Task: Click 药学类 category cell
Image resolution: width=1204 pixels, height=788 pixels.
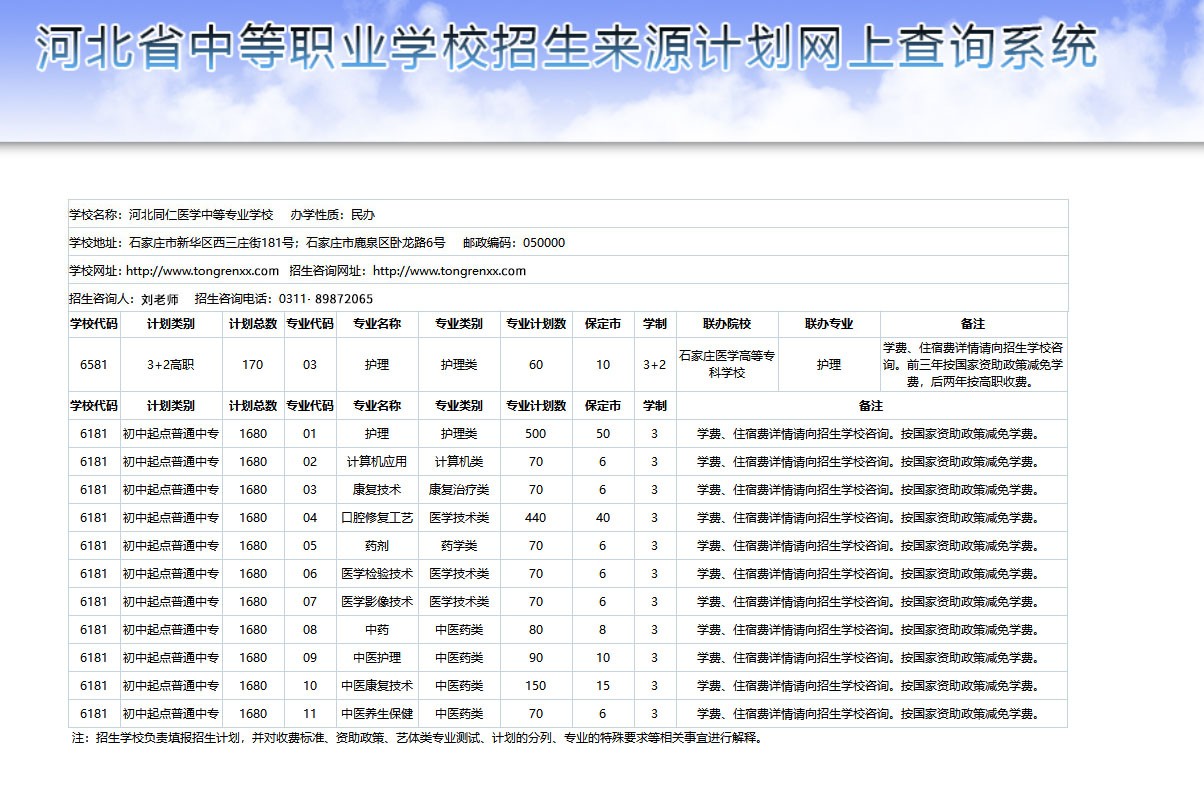Action: (459, 546)
